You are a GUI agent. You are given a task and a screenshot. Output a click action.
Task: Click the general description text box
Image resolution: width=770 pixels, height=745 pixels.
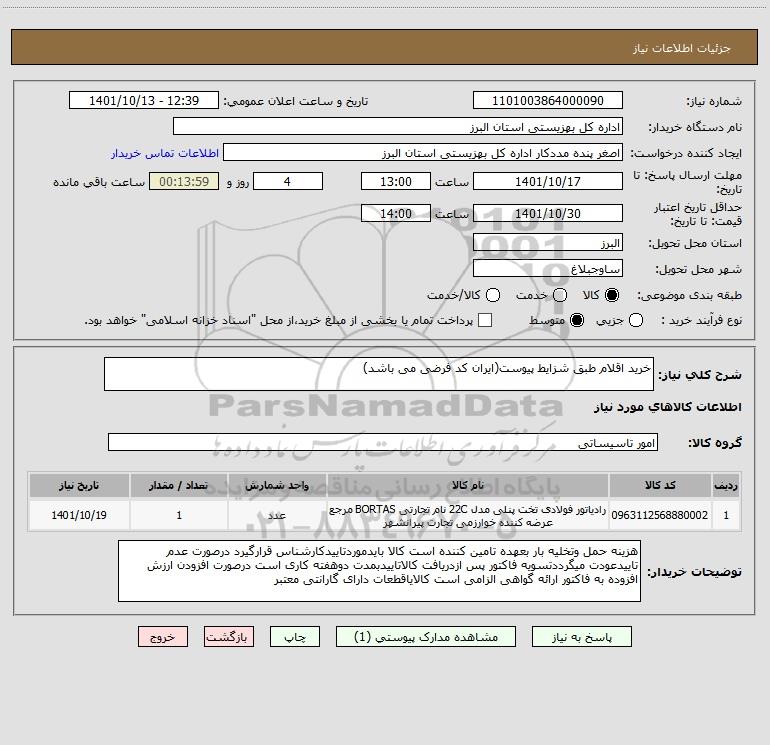[379, 374]
